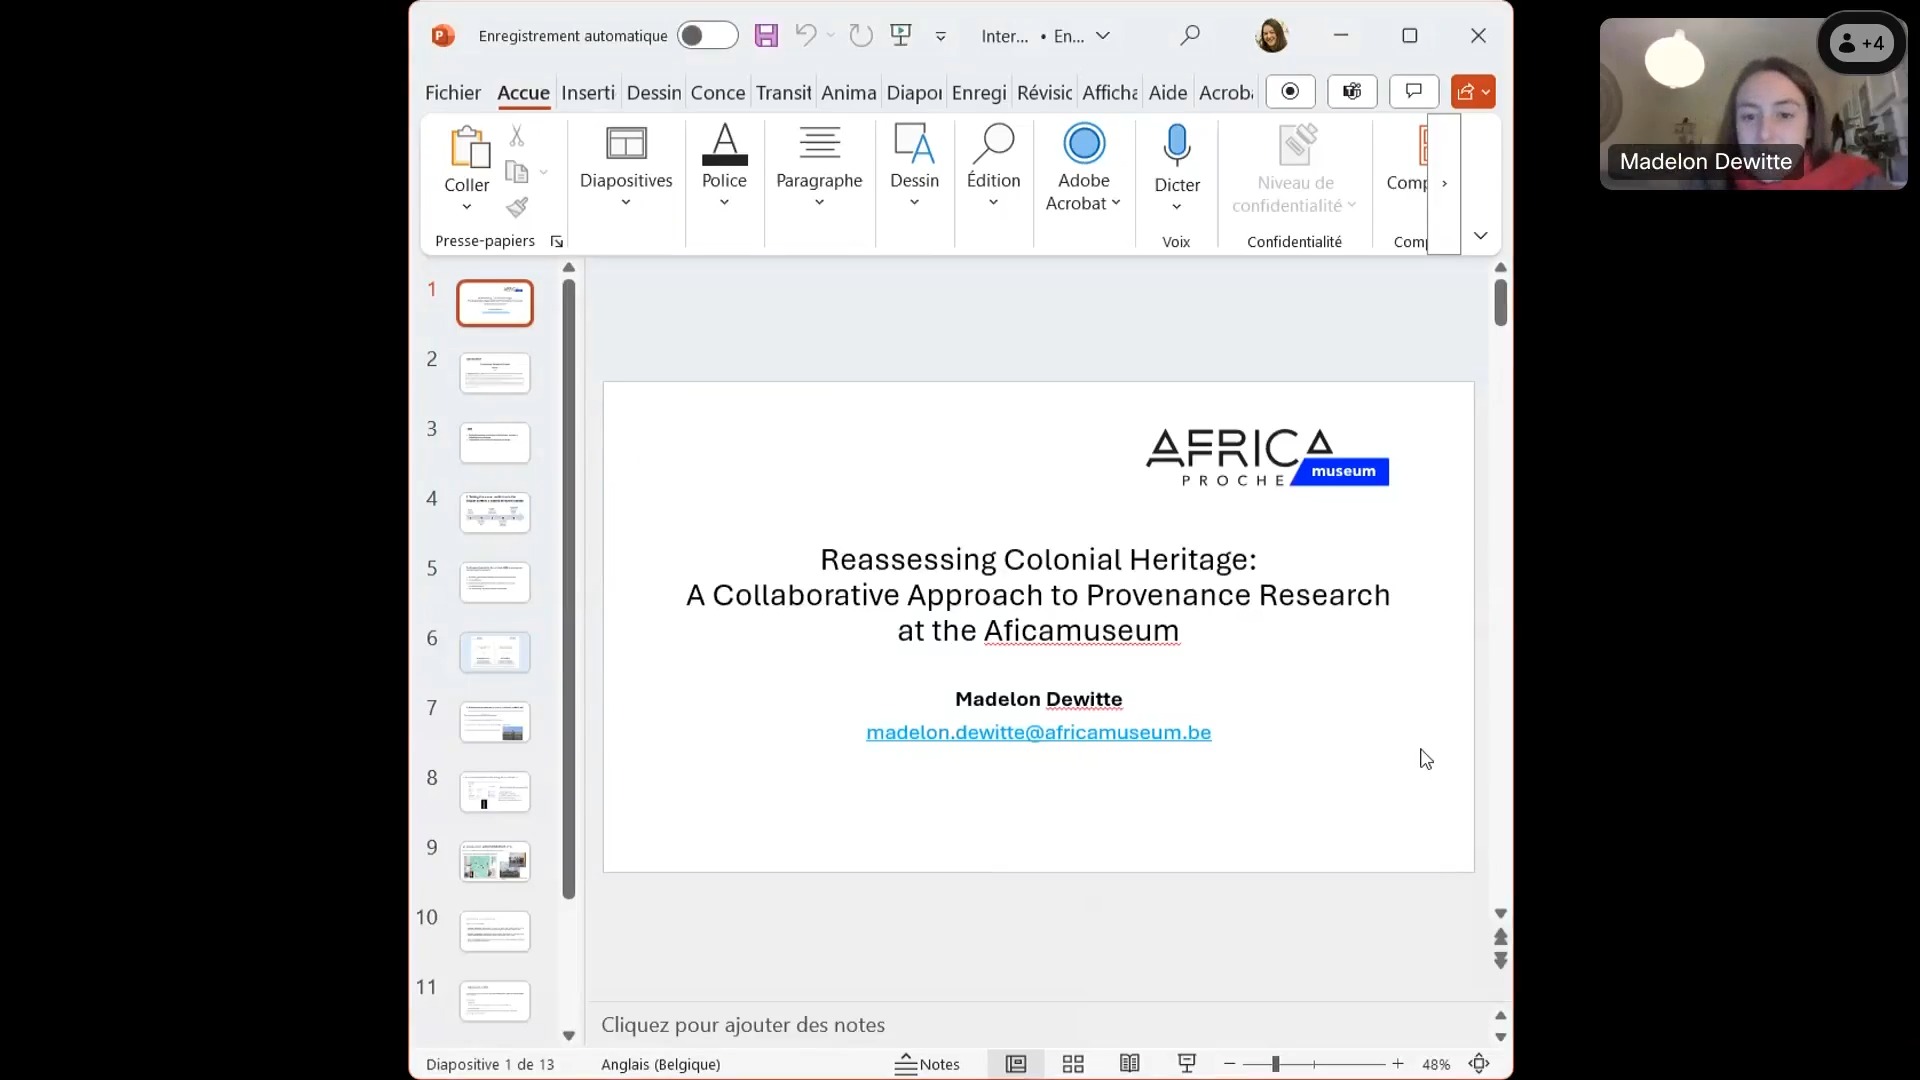Select the format painter brush
Image resolution: width=1920 pixels, height=1080 pixels.
point(517,207)
